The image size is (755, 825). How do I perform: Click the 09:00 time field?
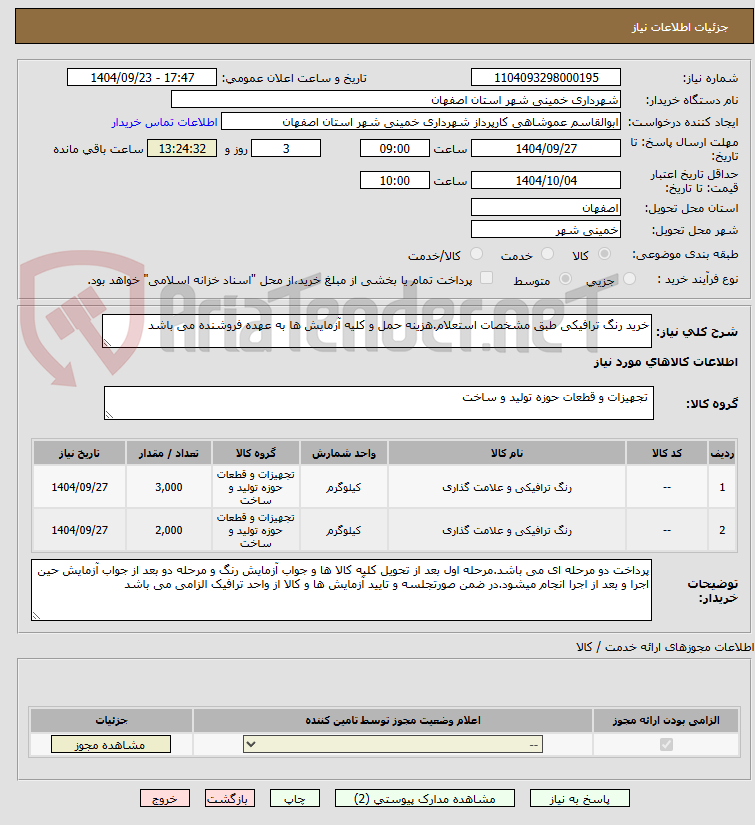pos(395,148)
